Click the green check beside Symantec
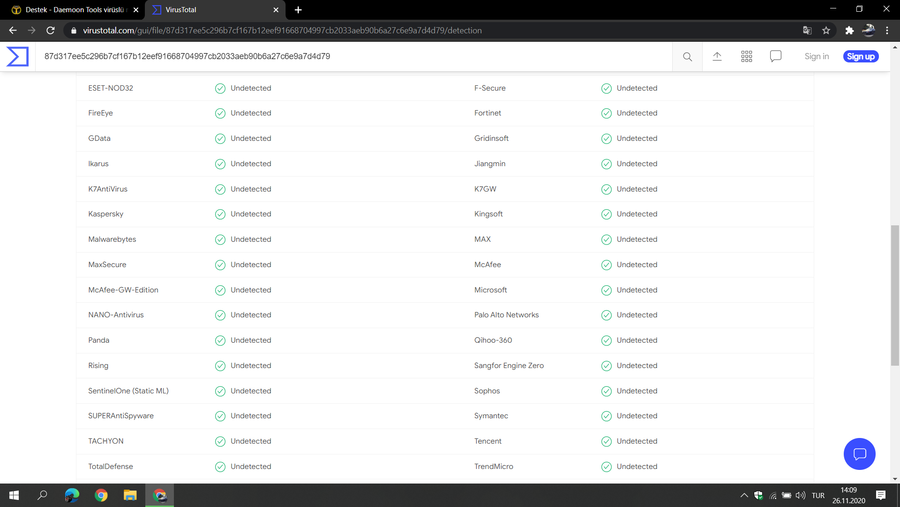 (606, 416)
